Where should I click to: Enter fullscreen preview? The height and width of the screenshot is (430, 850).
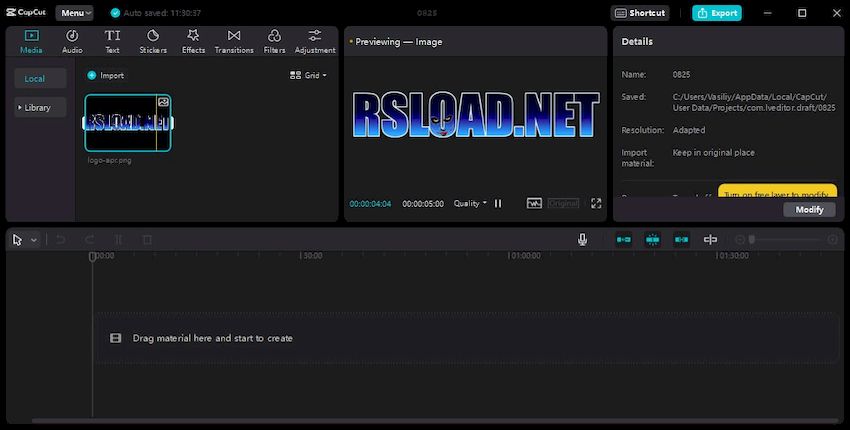pos(596,203)
